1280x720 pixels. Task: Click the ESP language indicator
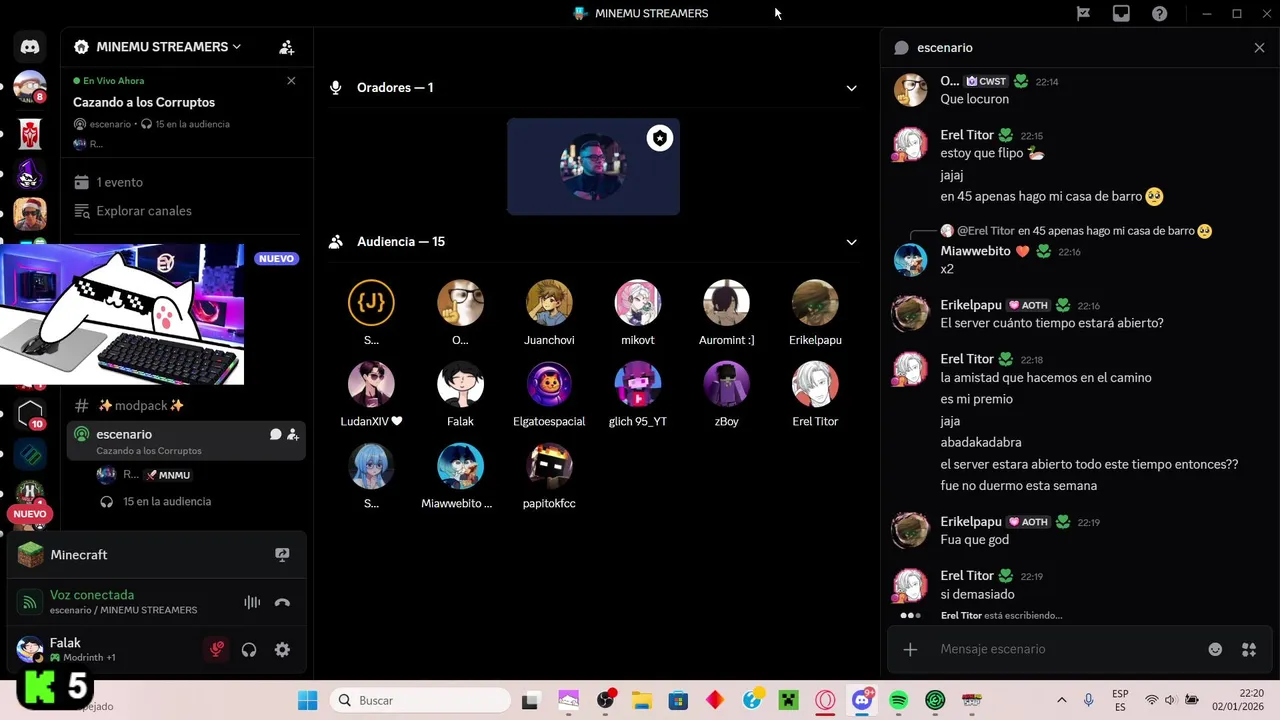(1120, 700)
